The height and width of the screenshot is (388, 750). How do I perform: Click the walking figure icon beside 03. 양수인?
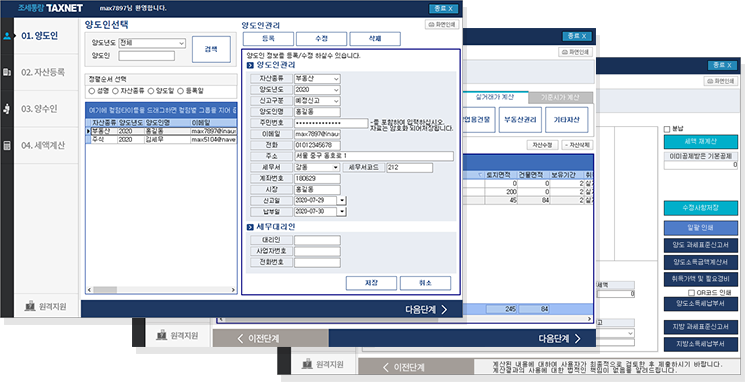coord(7,109)
